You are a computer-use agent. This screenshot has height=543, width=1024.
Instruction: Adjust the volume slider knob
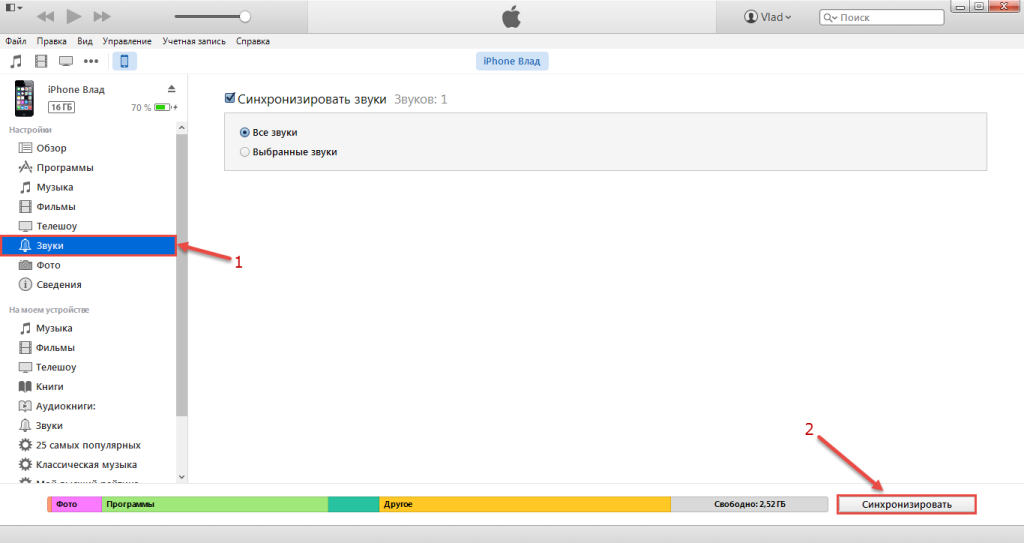(245, 16)
